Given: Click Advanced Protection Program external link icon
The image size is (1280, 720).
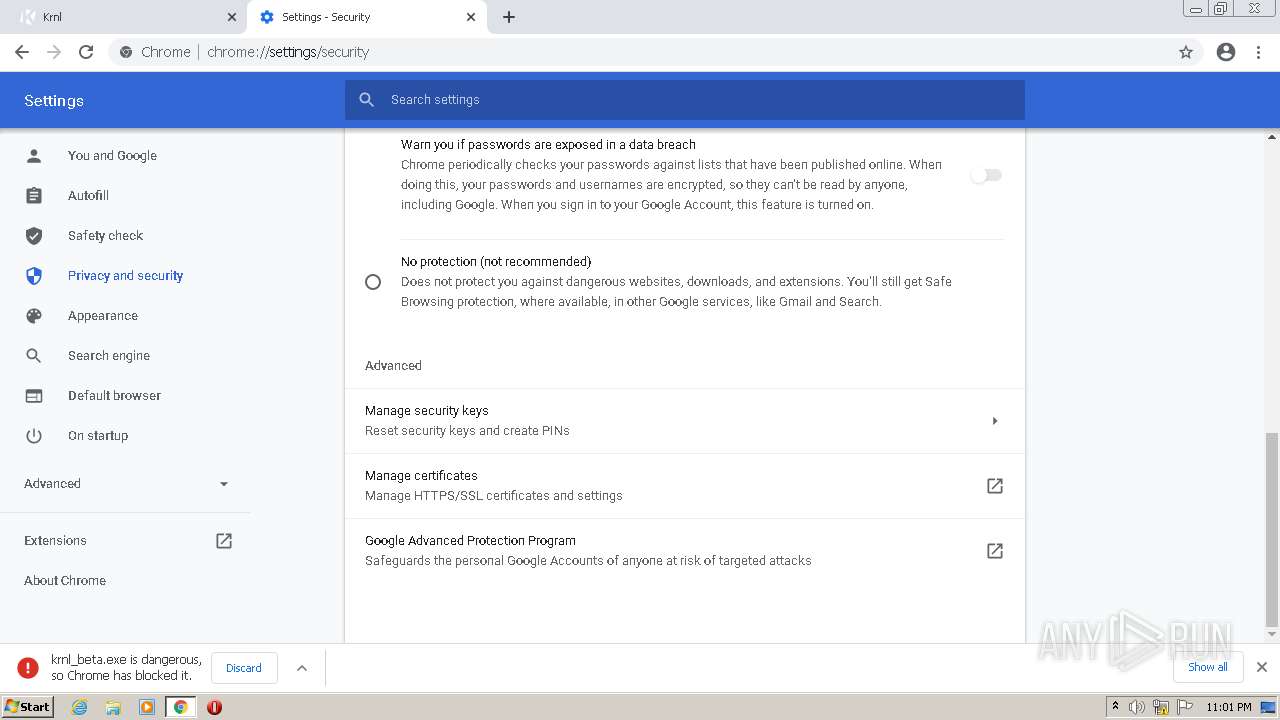Looking at the screenshot, I should 995,551.
